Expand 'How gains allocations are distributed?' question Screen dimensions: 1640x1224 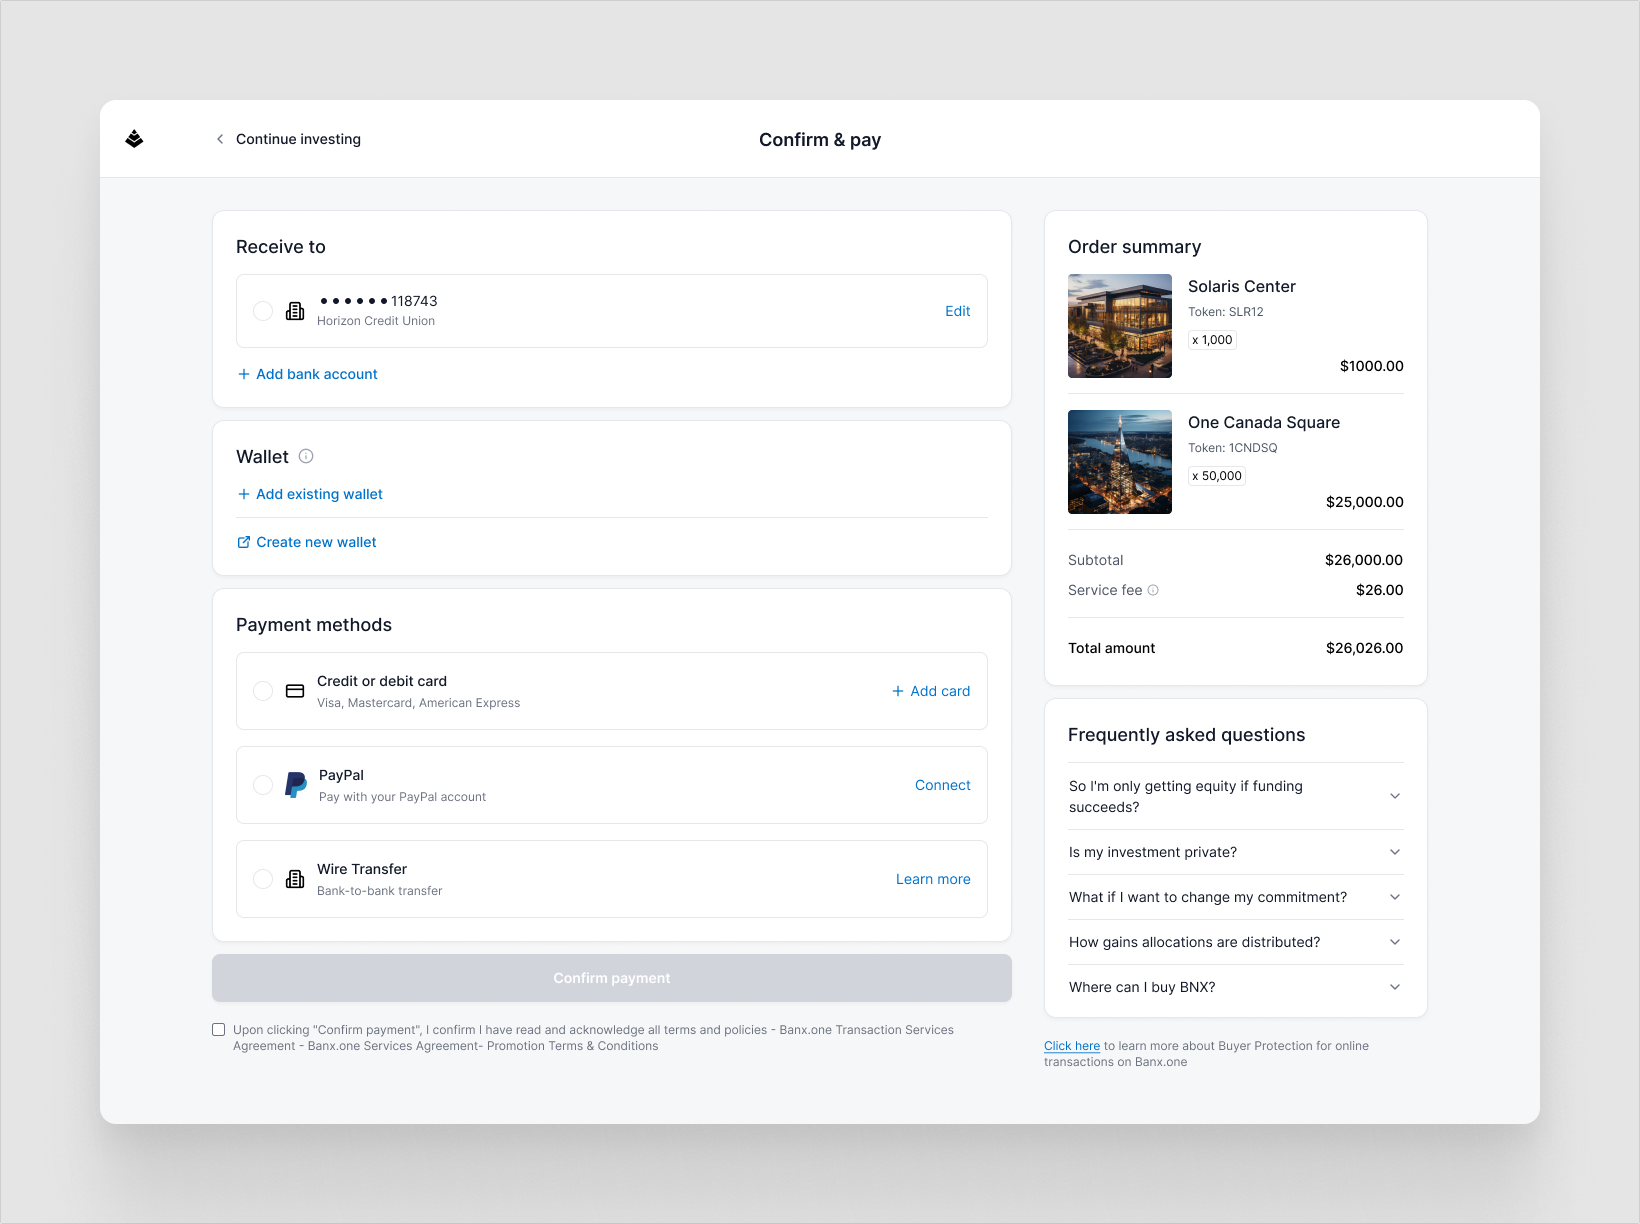[1236, 942]
